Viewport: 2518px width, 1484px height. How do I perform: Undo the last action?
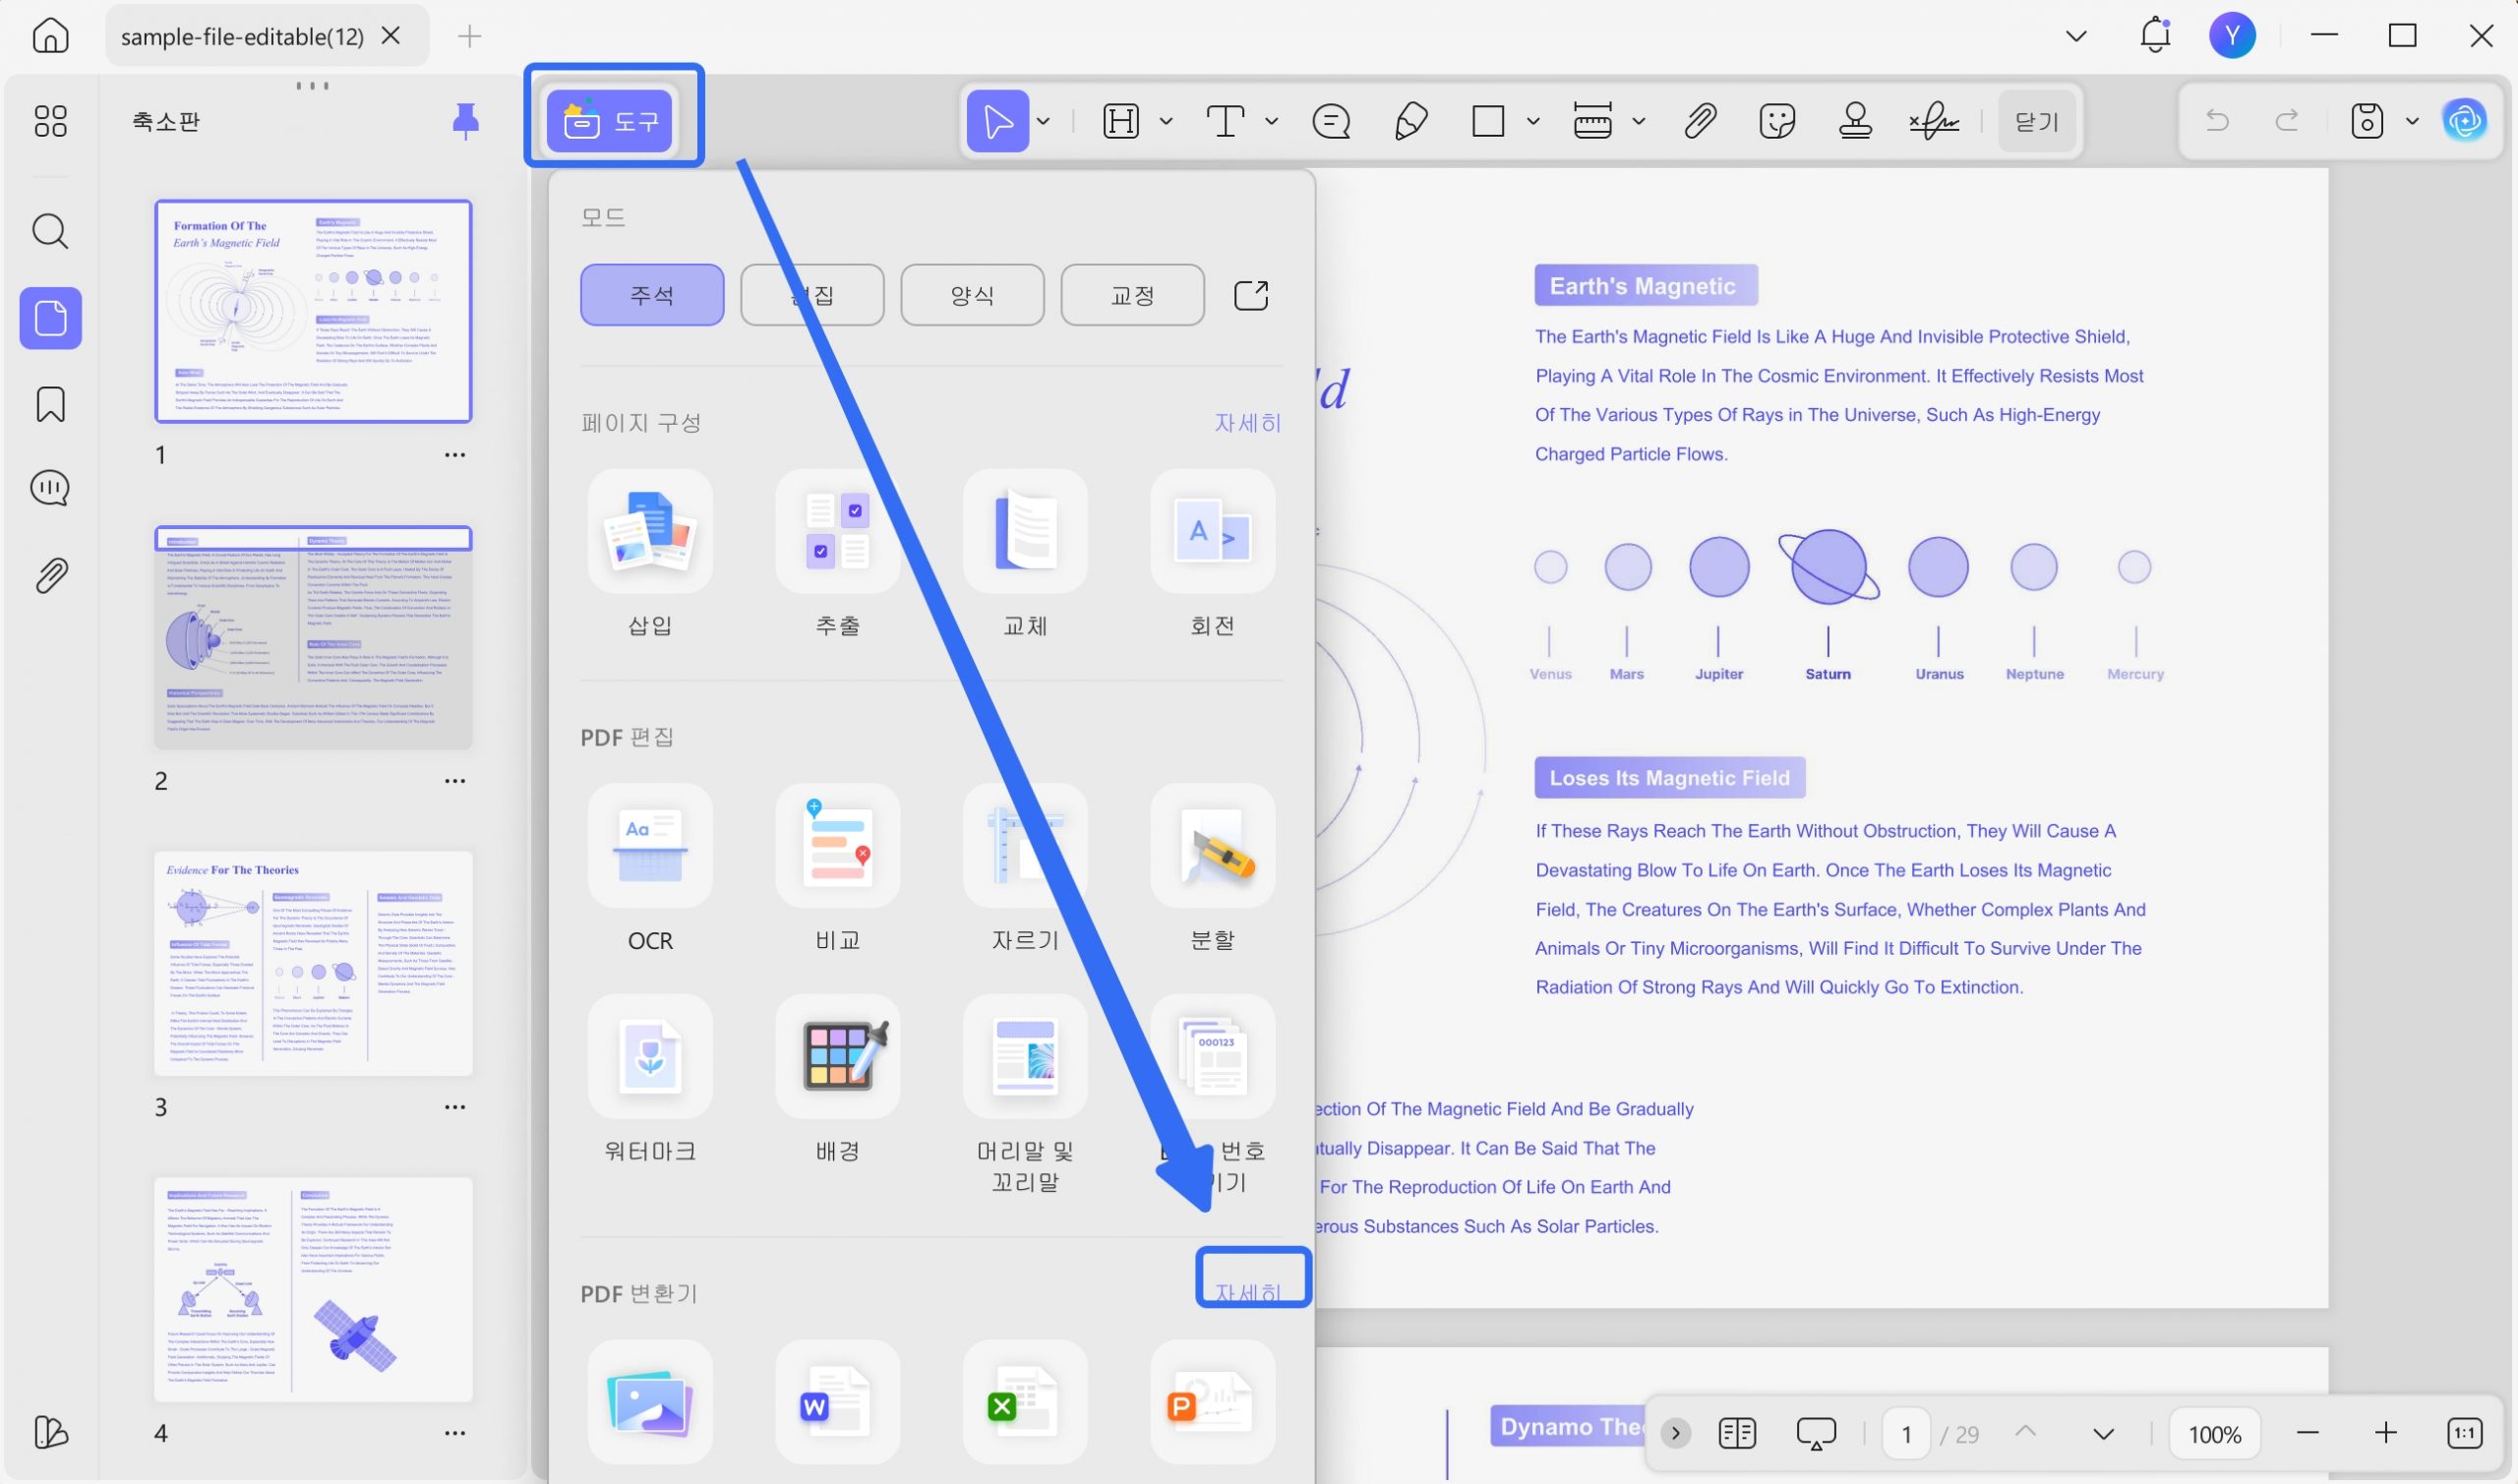pyautogui.click(x=2217, y=121)
